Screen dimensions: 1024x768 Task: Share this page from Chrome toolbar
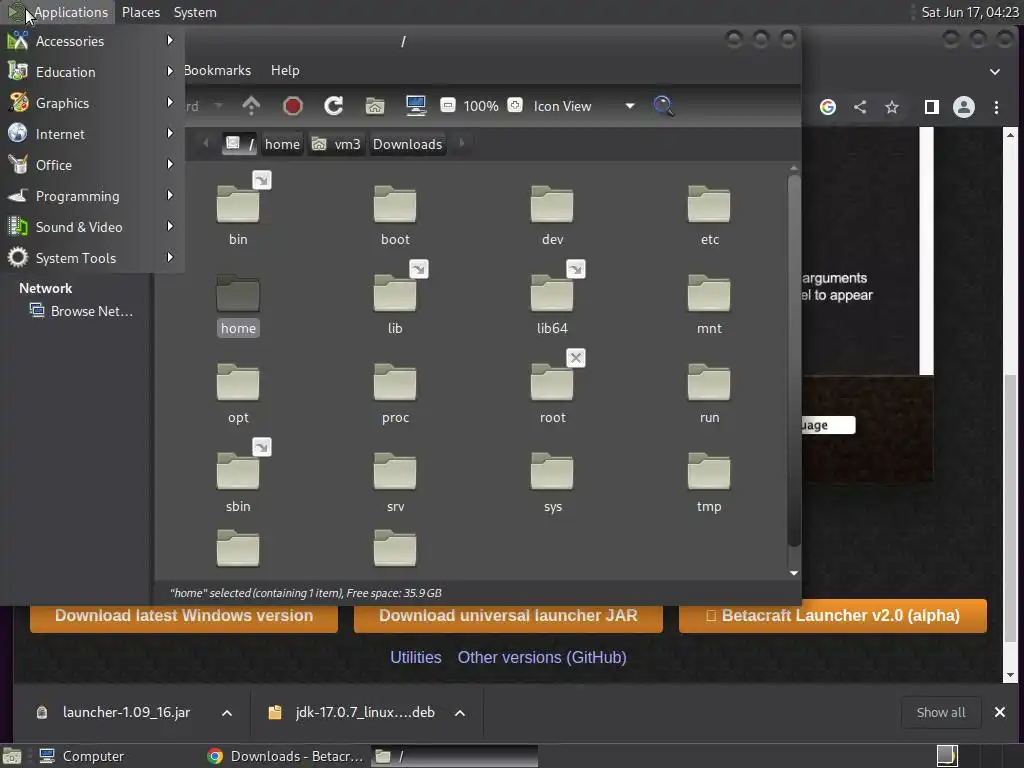point(860,107)
